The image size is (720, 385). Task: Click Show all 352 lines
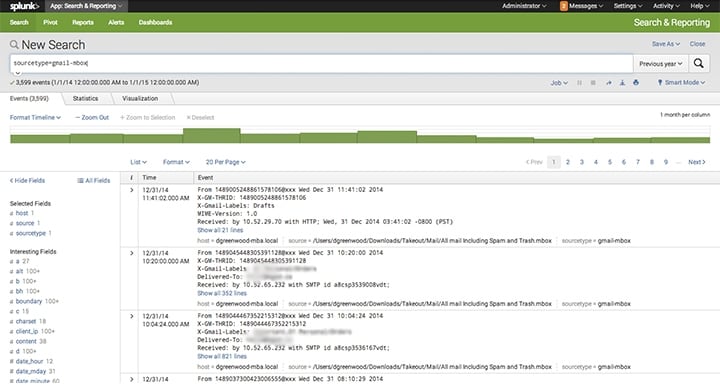222,293
